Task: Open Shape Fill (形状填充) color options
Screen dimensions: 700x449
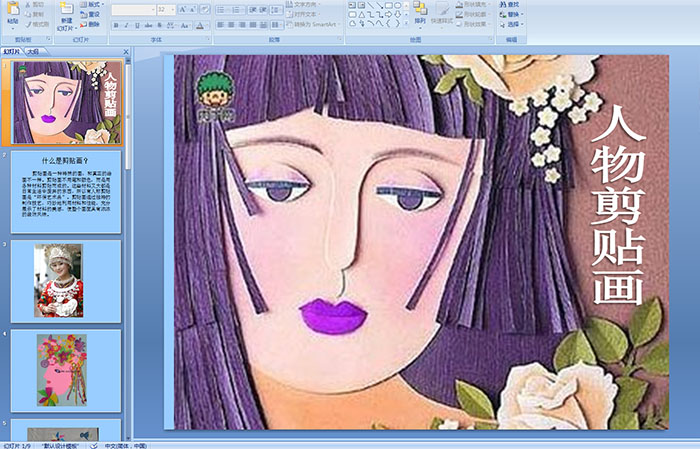Action: (472, 4)
